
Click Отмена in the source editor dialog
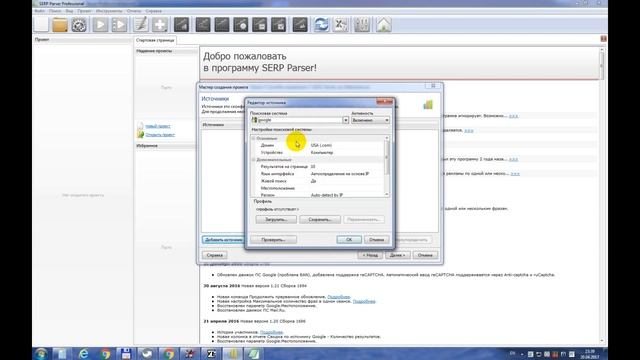click(376, 240)
